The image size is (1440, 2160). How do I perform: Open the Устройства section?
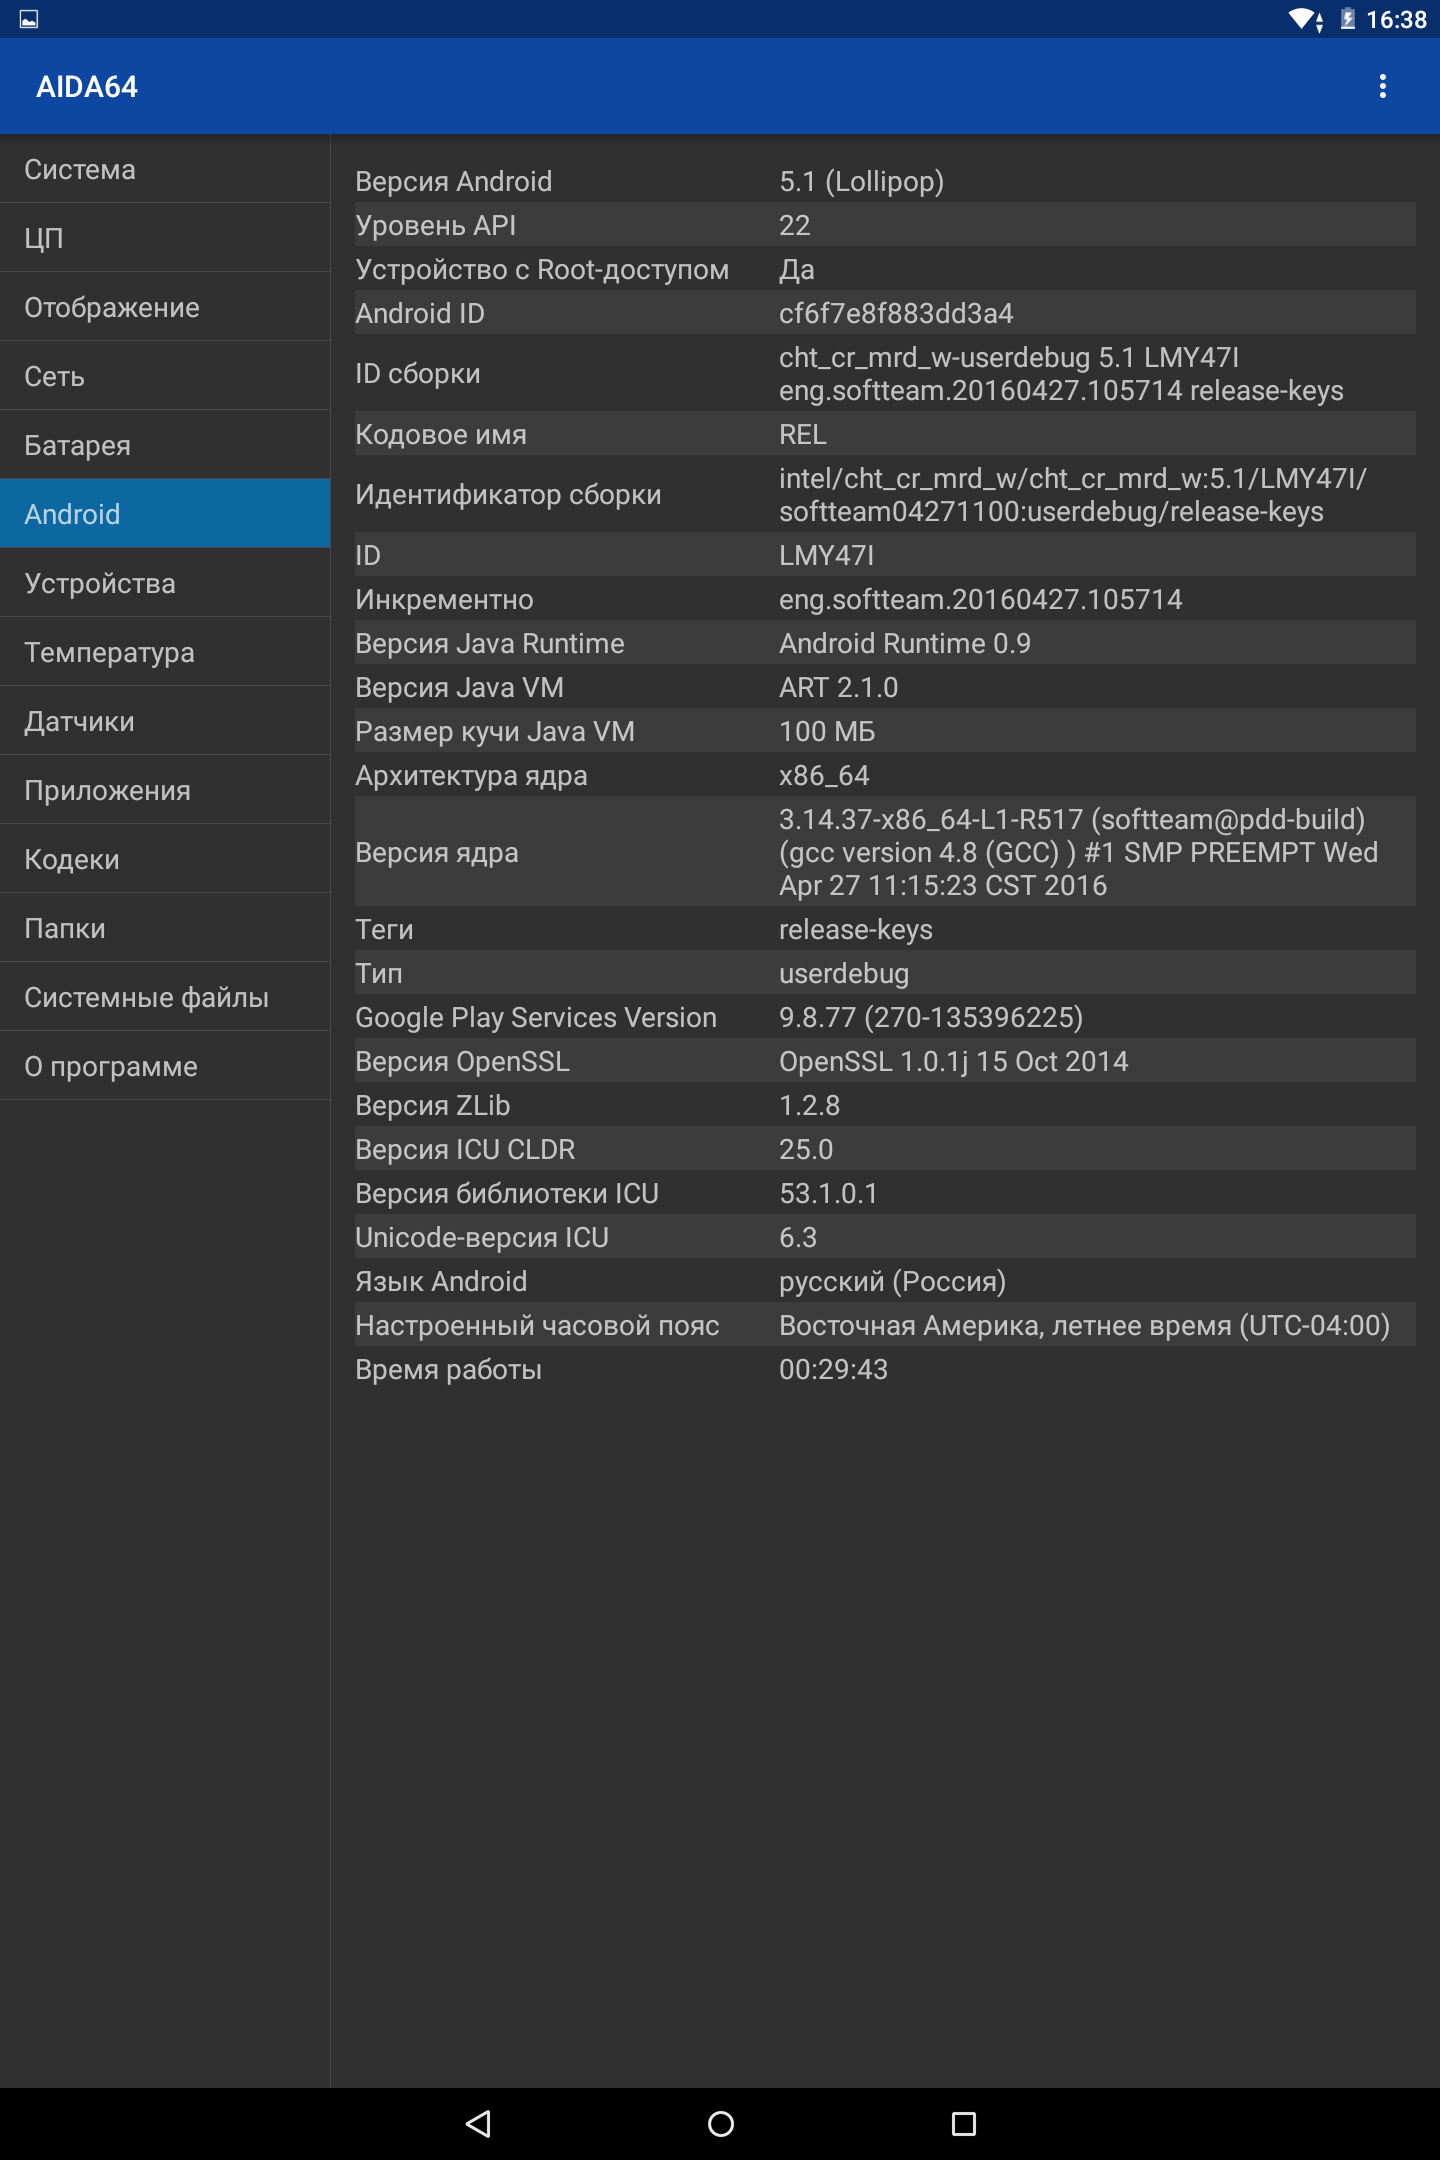click(165, 583)
